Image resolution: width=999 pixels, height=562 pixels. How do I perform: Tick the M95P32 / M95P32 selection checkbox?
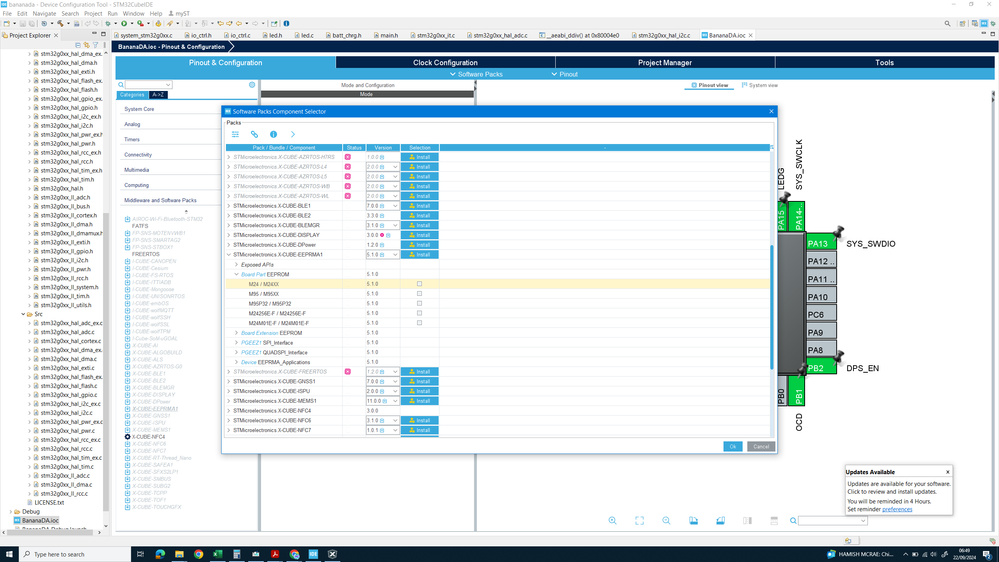click(x=419, y=303)
